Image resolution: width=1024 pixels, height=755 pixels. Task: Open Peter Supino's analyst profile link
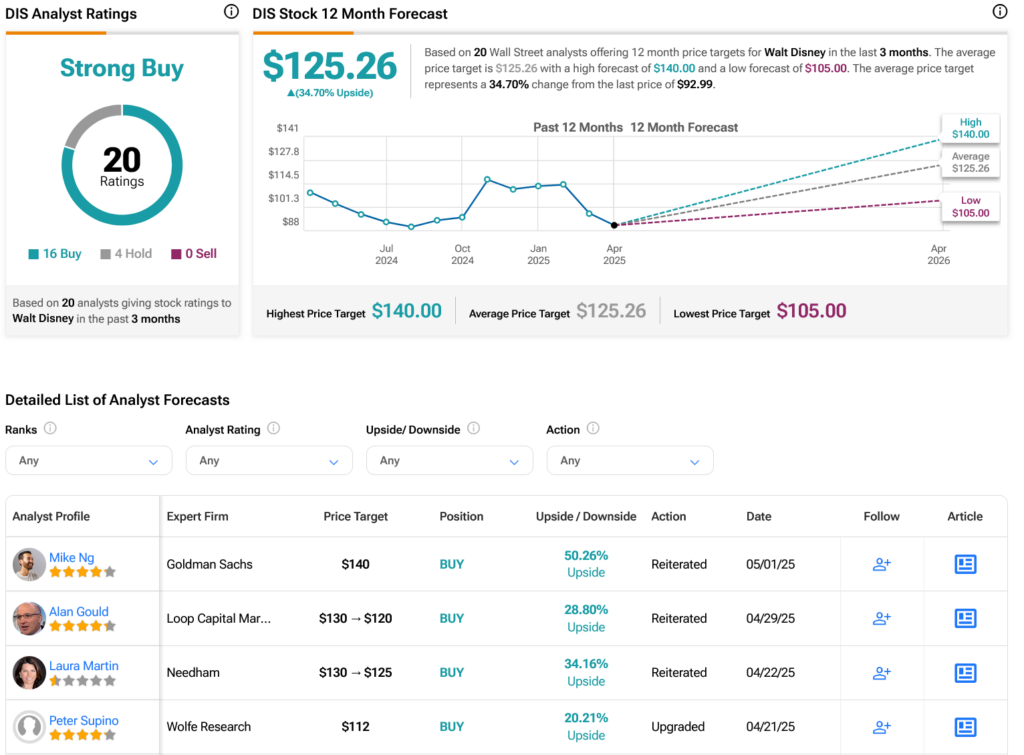[x=84, y=720]
